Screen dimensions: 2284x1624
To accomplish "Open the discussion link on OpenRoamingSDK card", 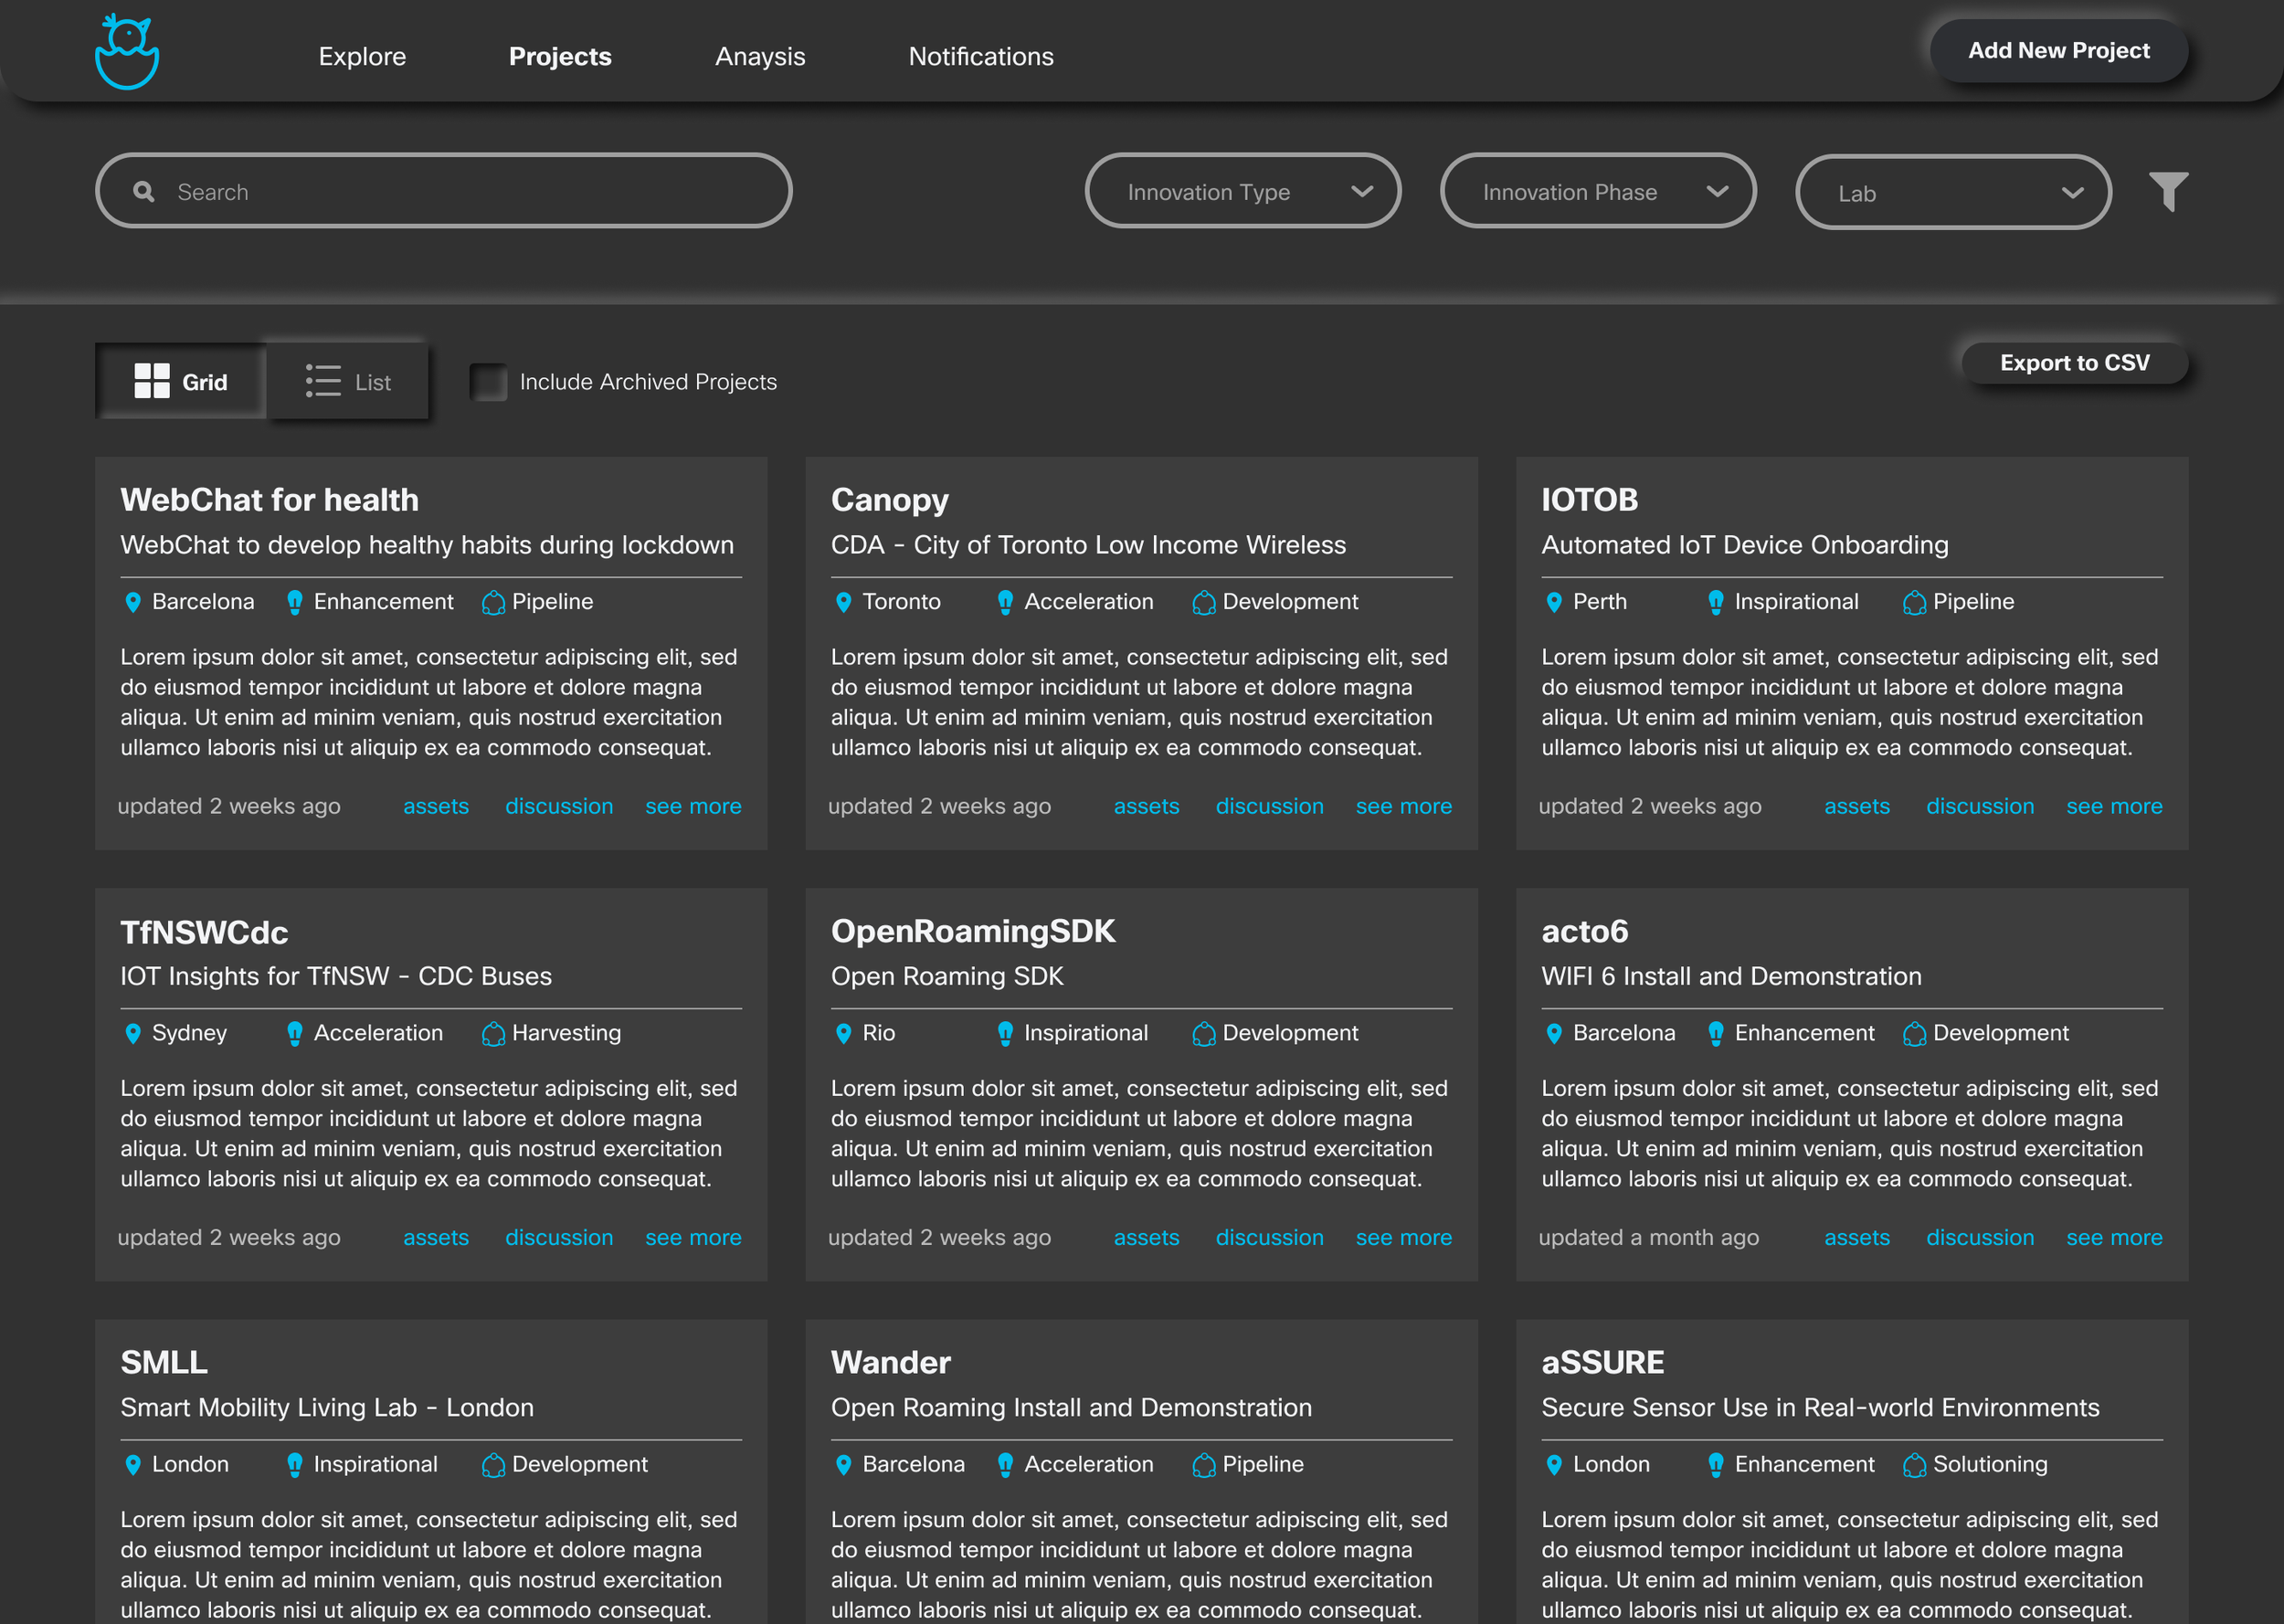I will coord(1269,1237).
